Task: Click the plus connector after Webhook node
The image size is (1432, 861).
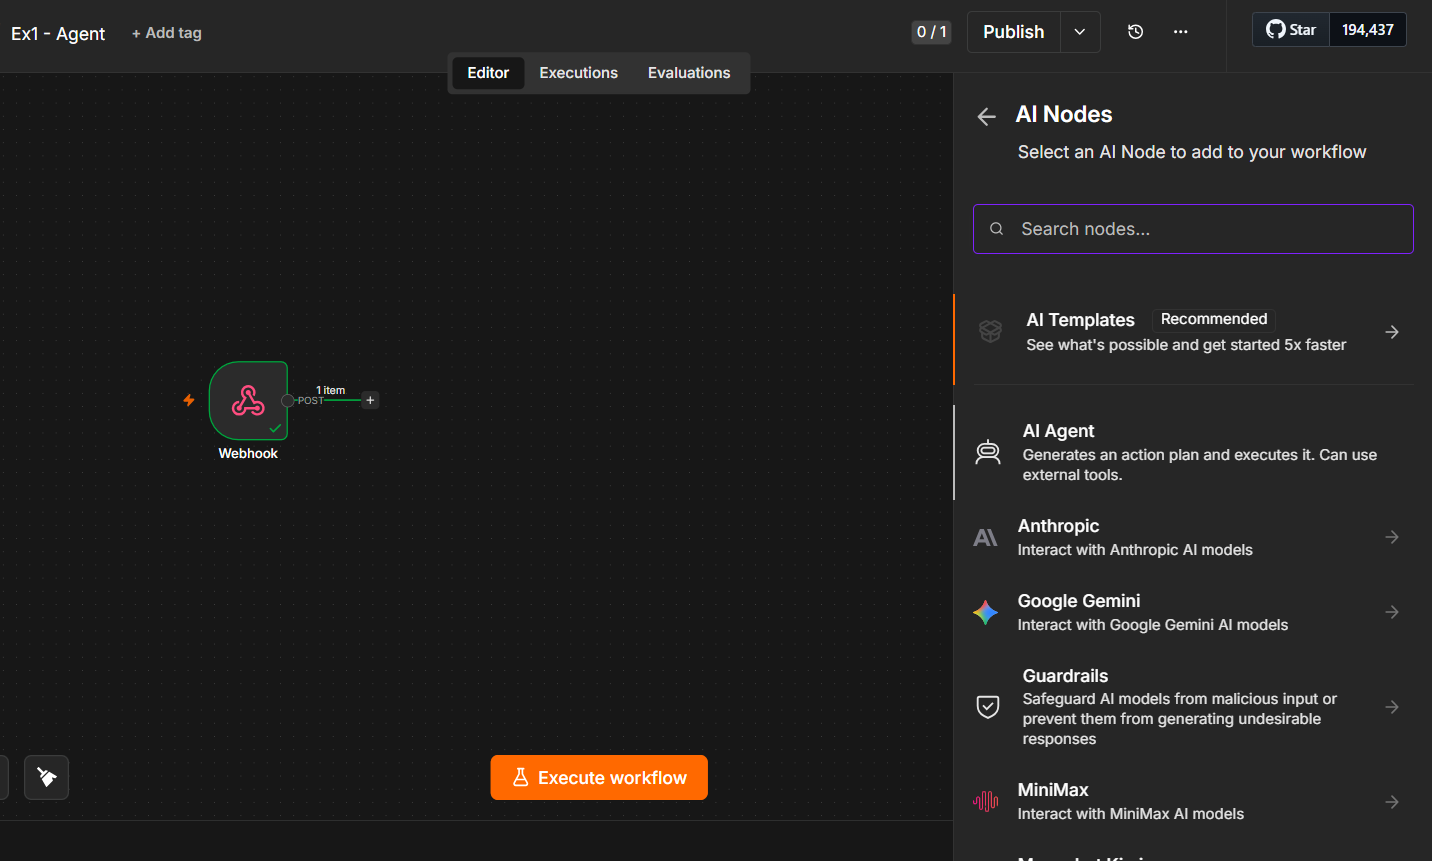Action: coord(370,400)
